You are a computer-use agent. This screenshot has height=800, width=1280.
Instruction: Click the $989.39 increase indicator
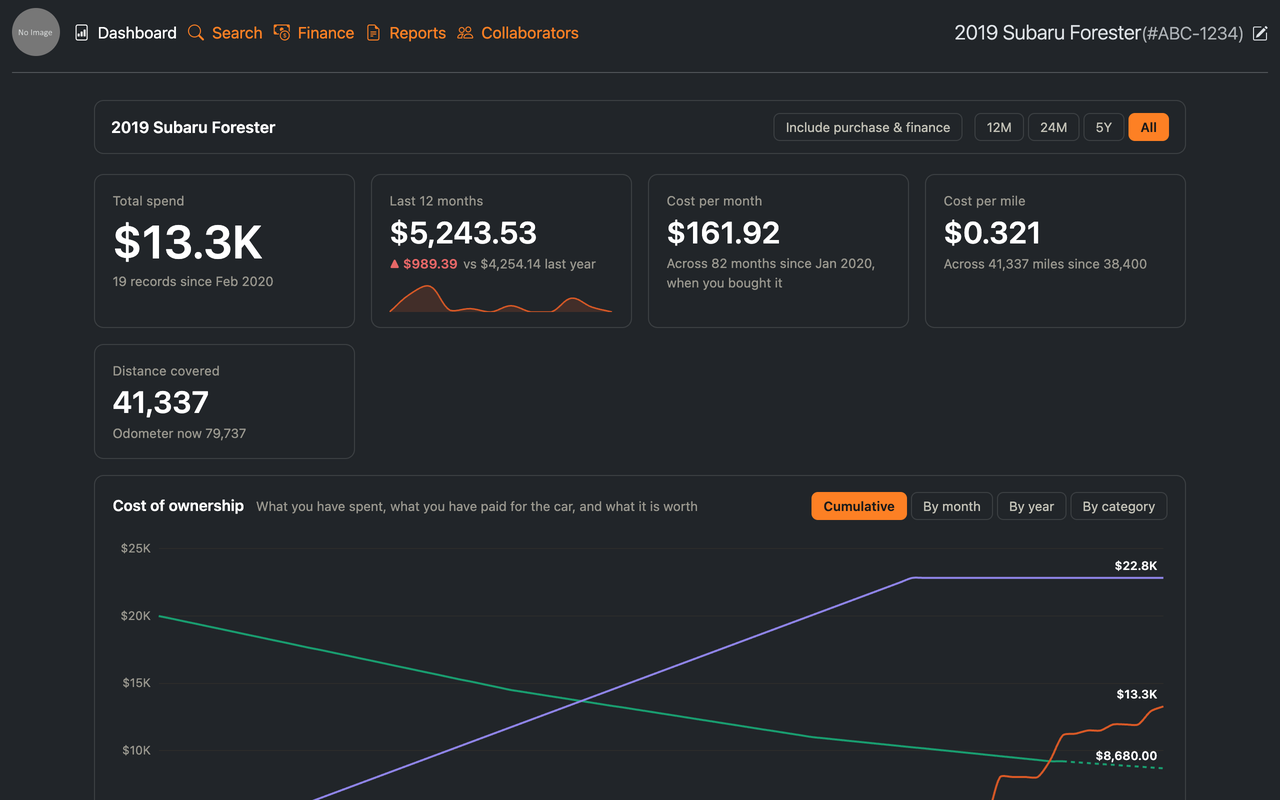pos(424,264)
